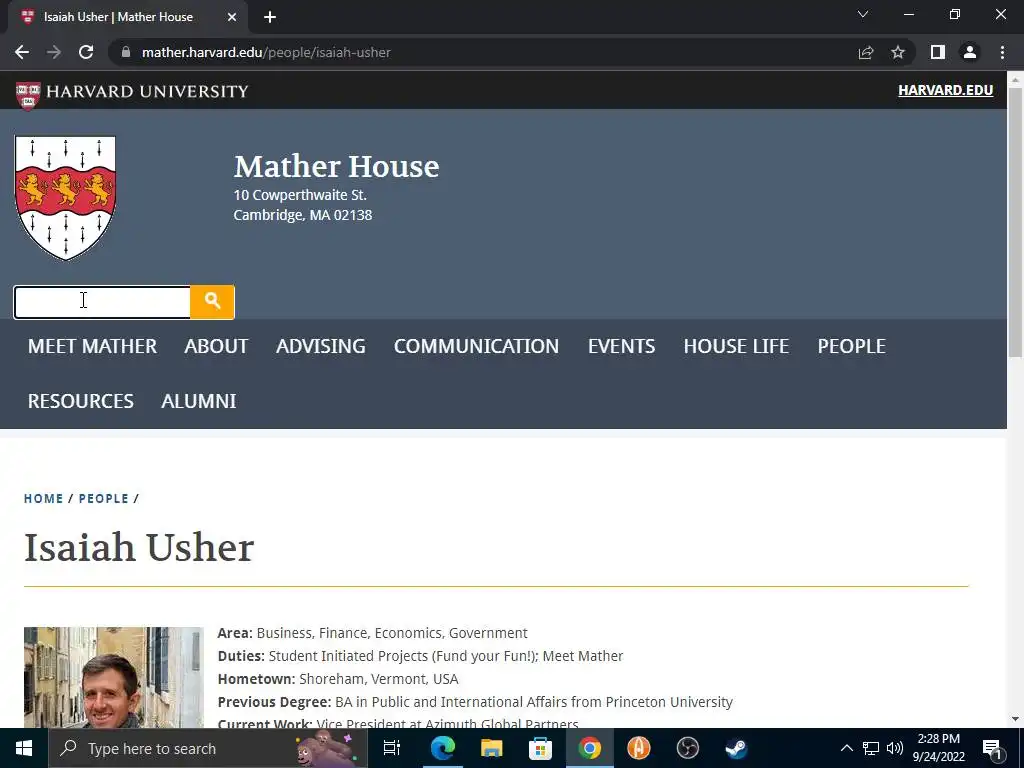
Task: Open the browser side panel icon
Action: tap(938, 52)
